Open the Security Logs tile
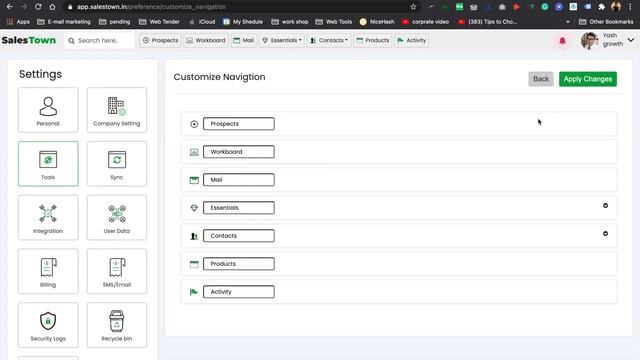This screenshot has width=640, height=360. pyautogui.click(x=48, y=325)
